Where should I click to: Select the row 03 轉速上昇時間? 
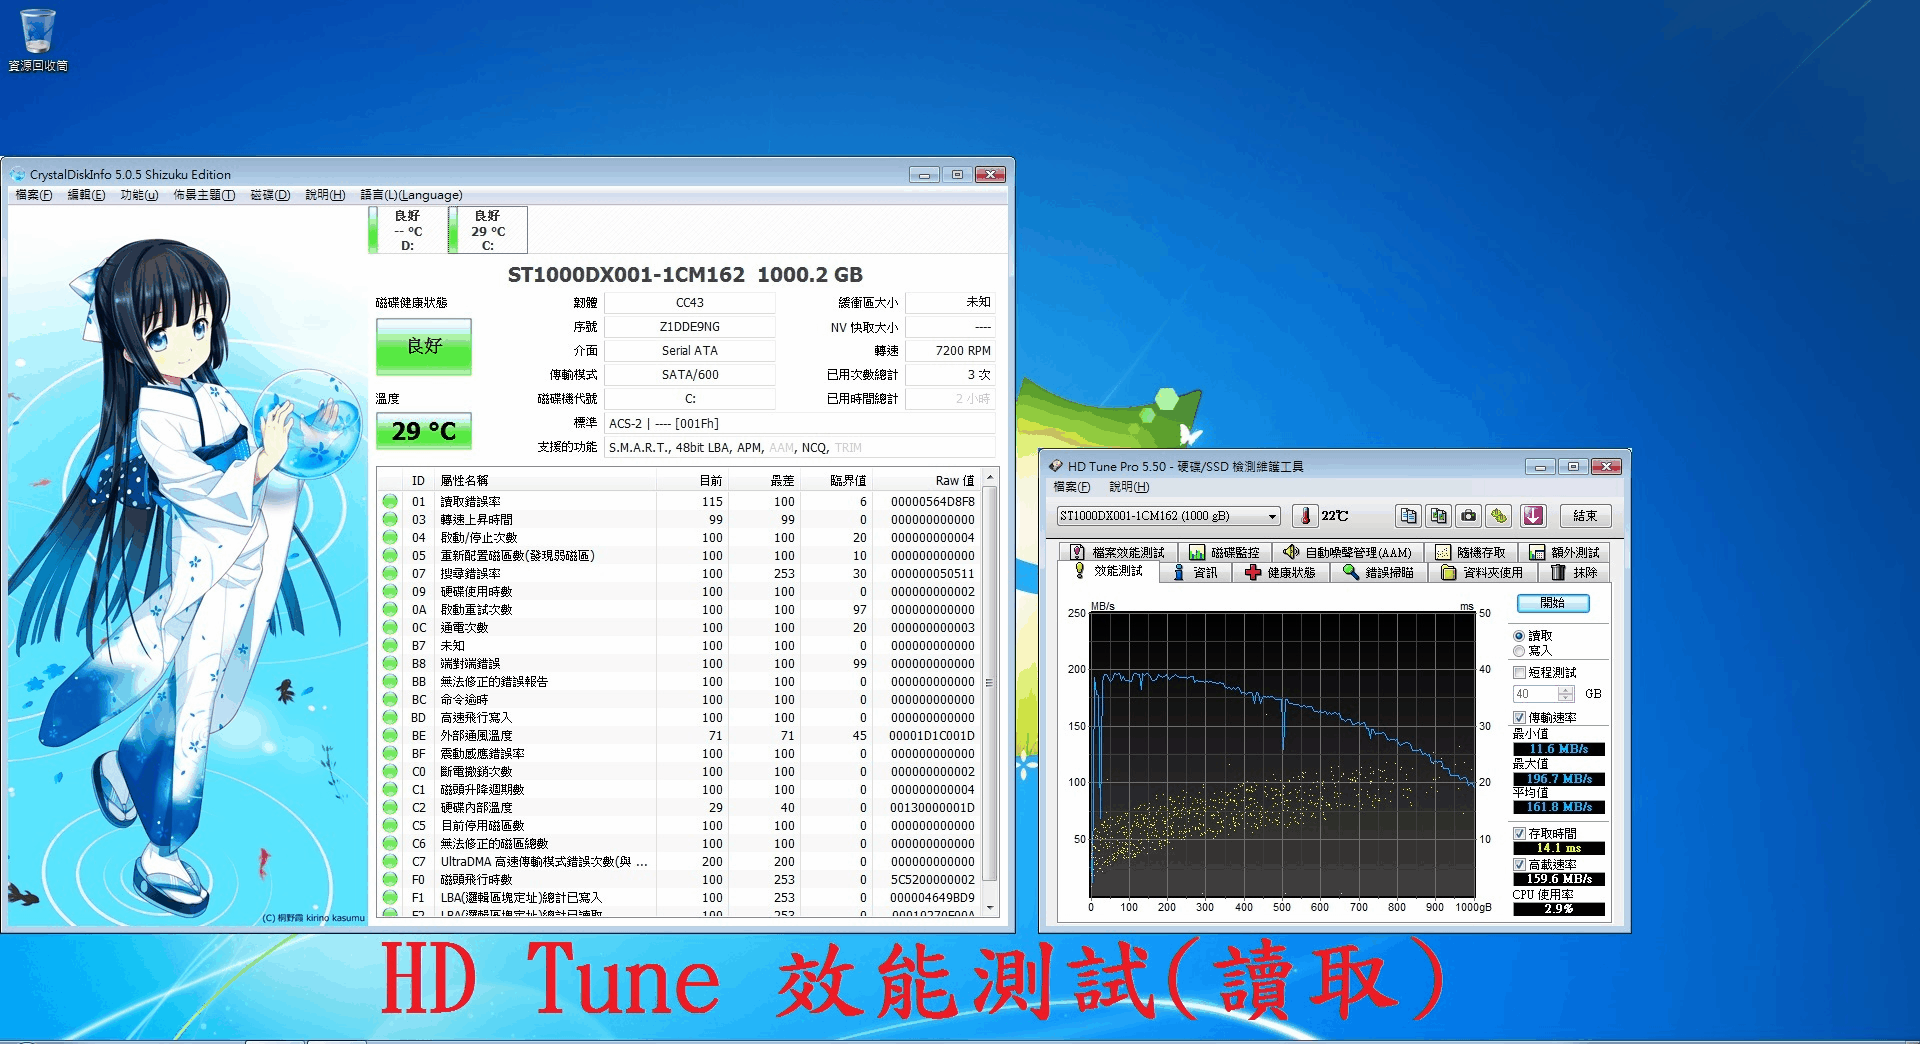679,520
